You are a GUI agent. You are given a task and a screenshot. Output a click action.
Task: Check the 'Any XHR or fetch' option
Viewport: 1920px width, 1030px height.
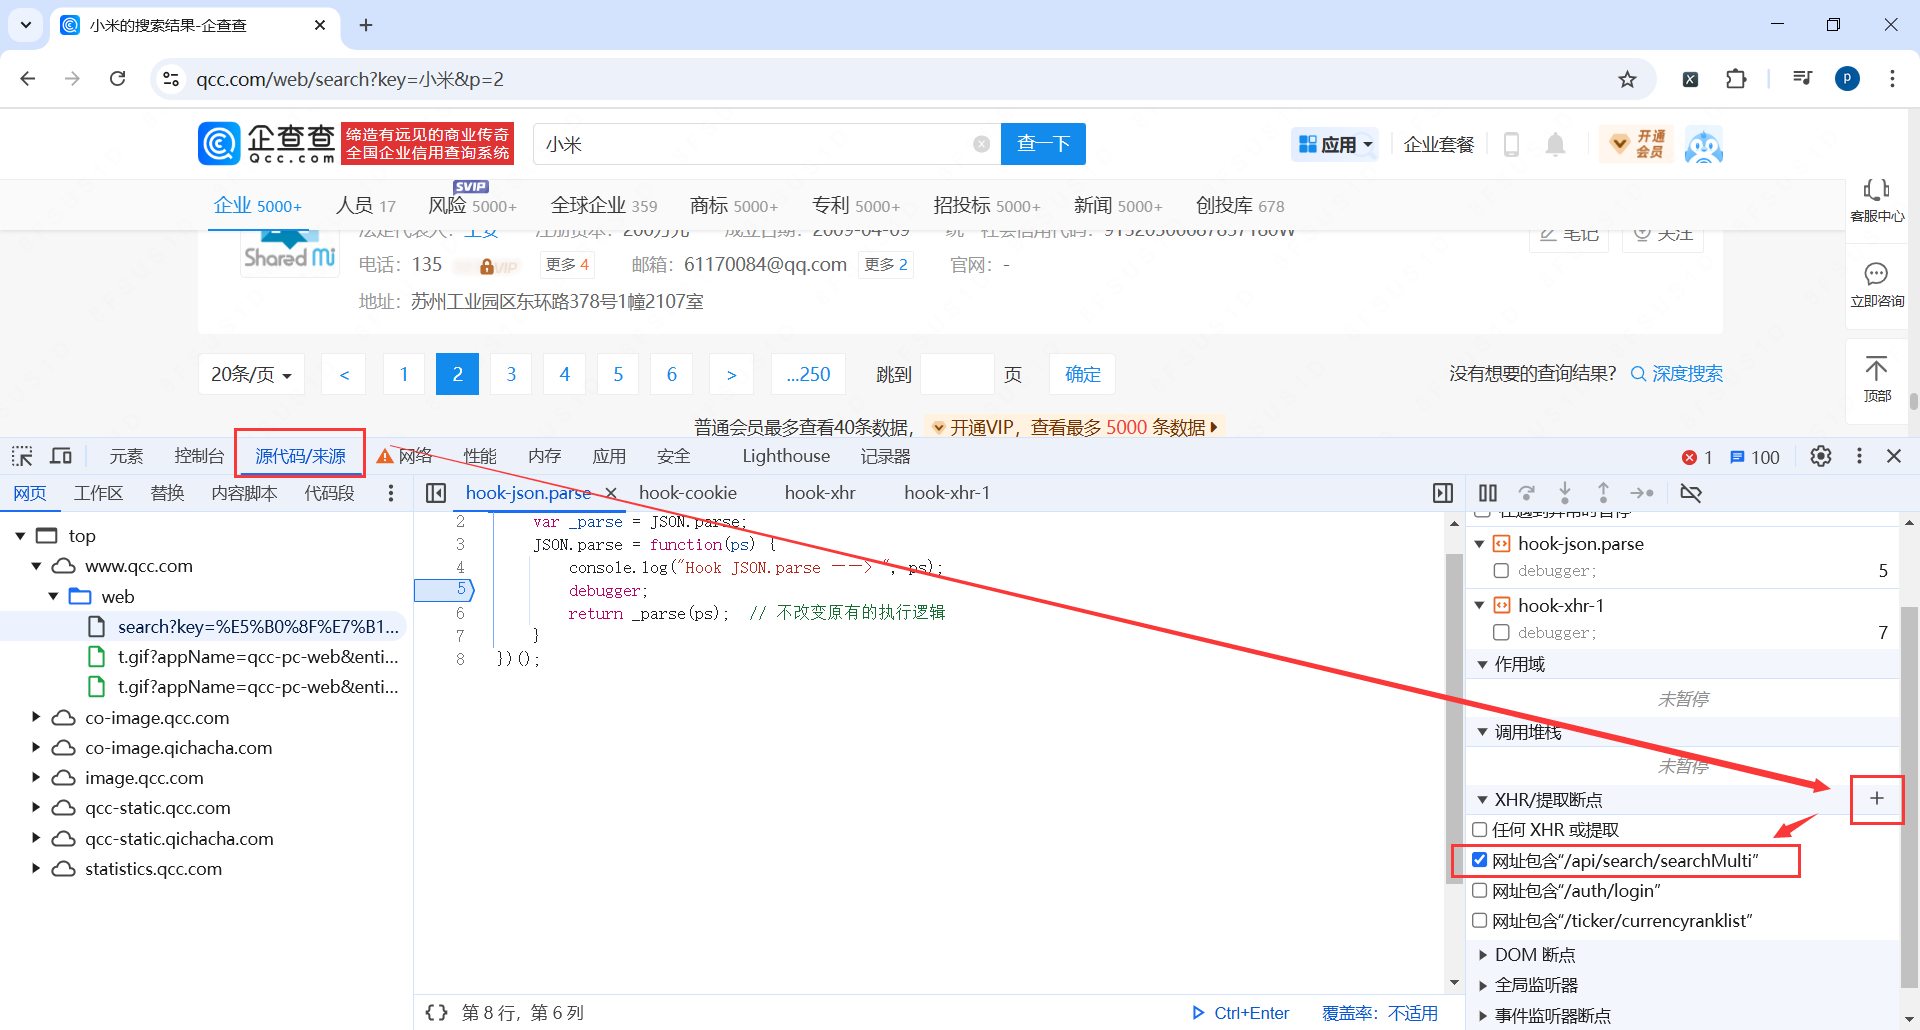tap(1480, 829)
